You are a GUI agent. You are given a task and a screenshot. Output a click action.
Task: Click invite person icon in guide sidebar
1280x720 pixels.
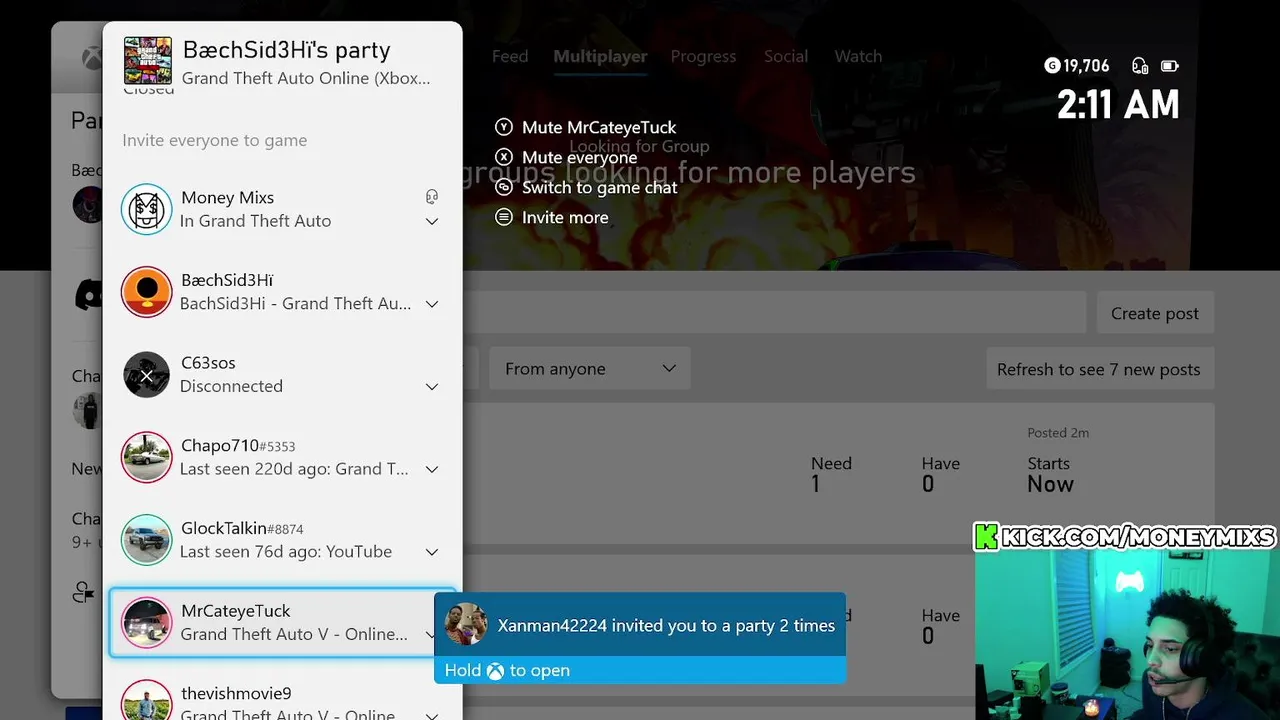84,593
